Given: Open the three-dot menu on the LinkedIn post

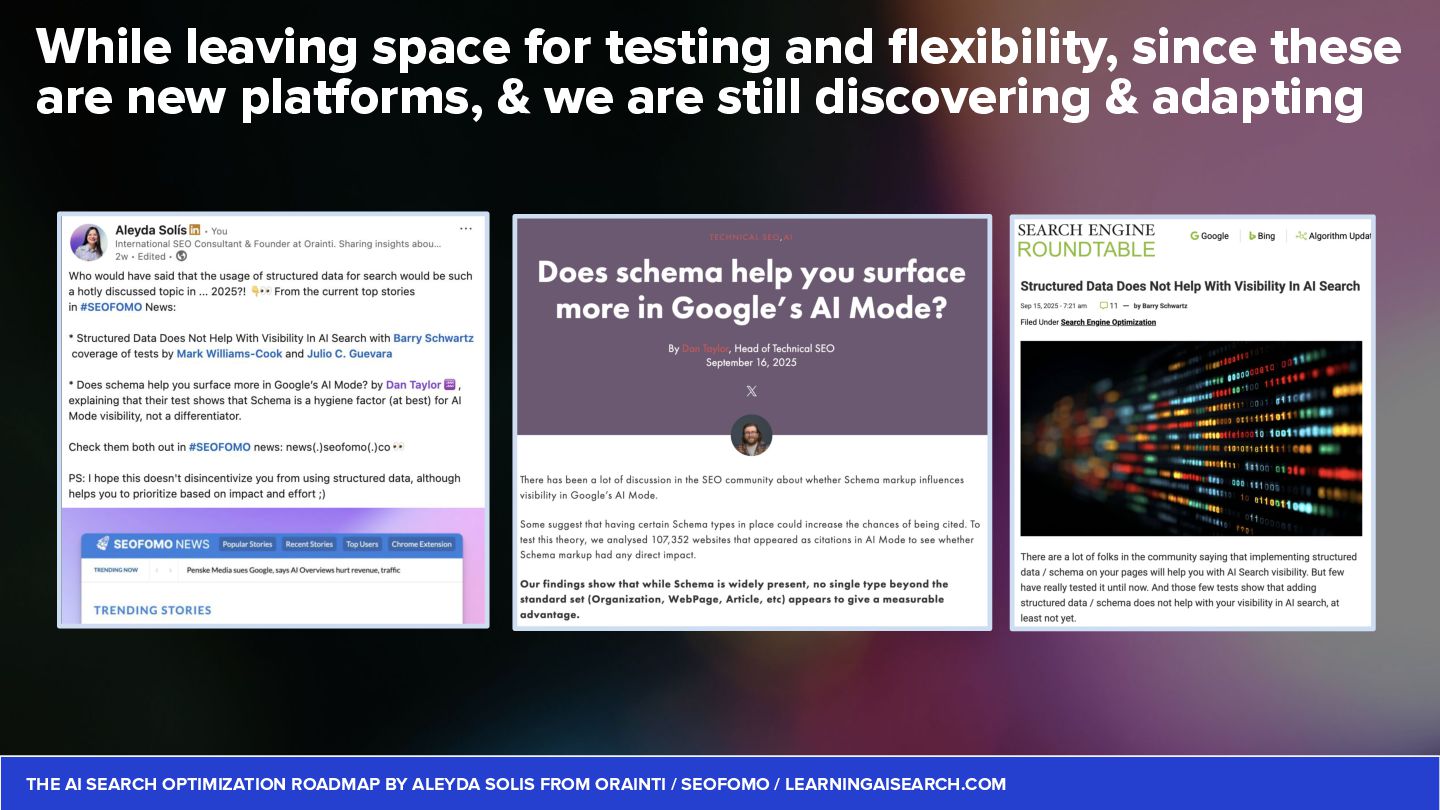Looking at the screenshot, I should 466,229.
